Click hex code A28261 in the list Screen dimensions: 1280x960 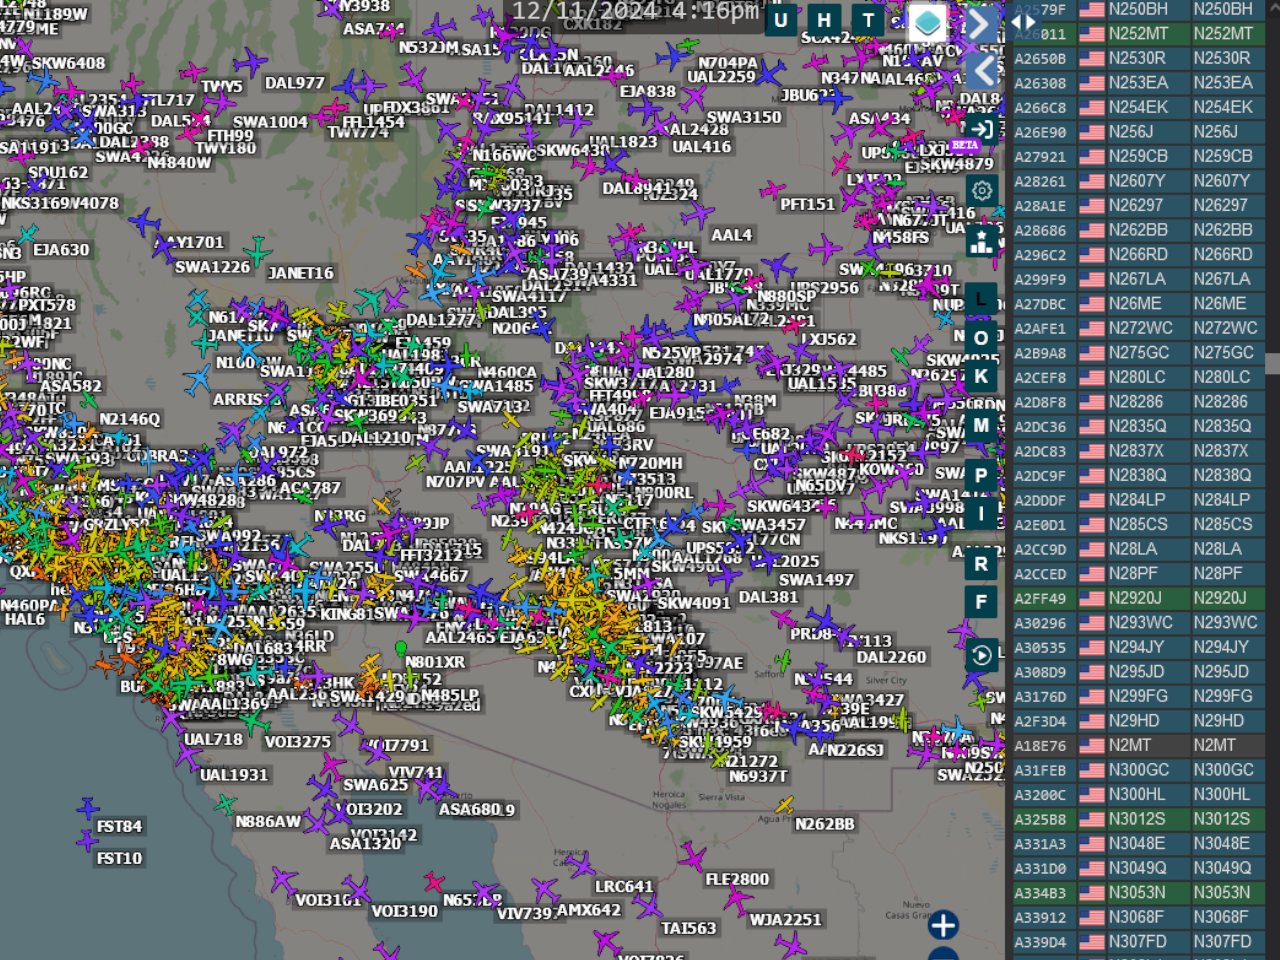(1040, 181)
